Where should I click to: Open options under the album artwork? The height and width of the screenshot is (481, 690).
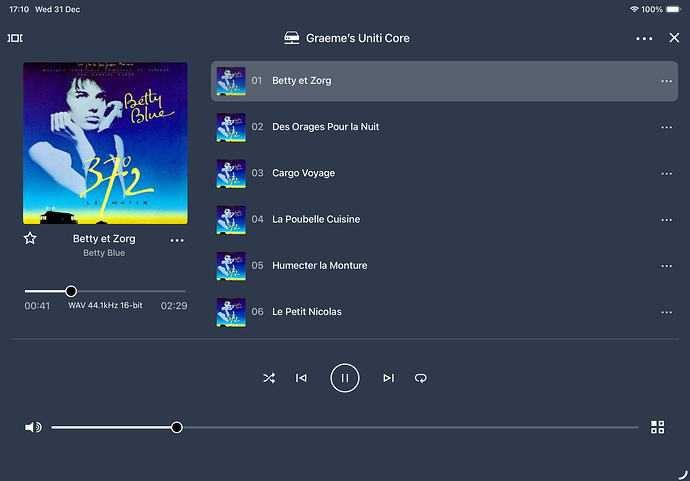[x=177, y=240]
